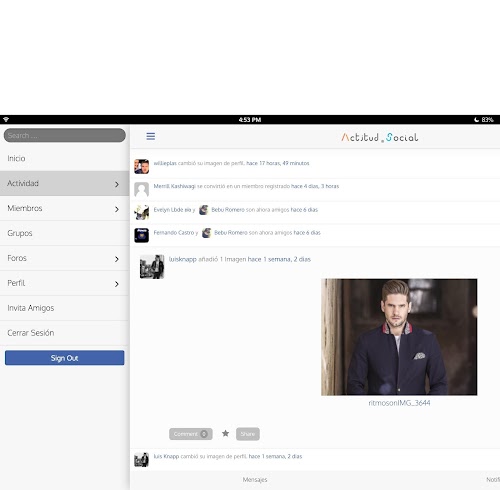Go to Inicio in sidebar

[64, 158]
